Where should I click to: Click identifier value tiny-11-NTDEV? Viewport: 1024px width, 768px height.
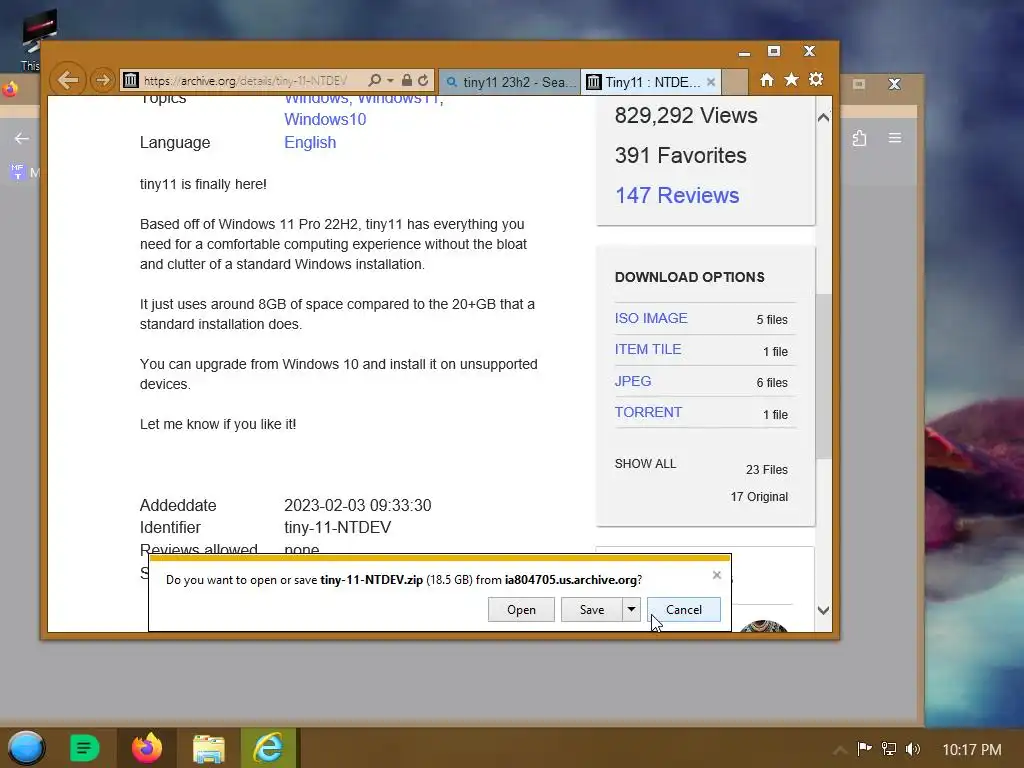click(x=337, y=528)
